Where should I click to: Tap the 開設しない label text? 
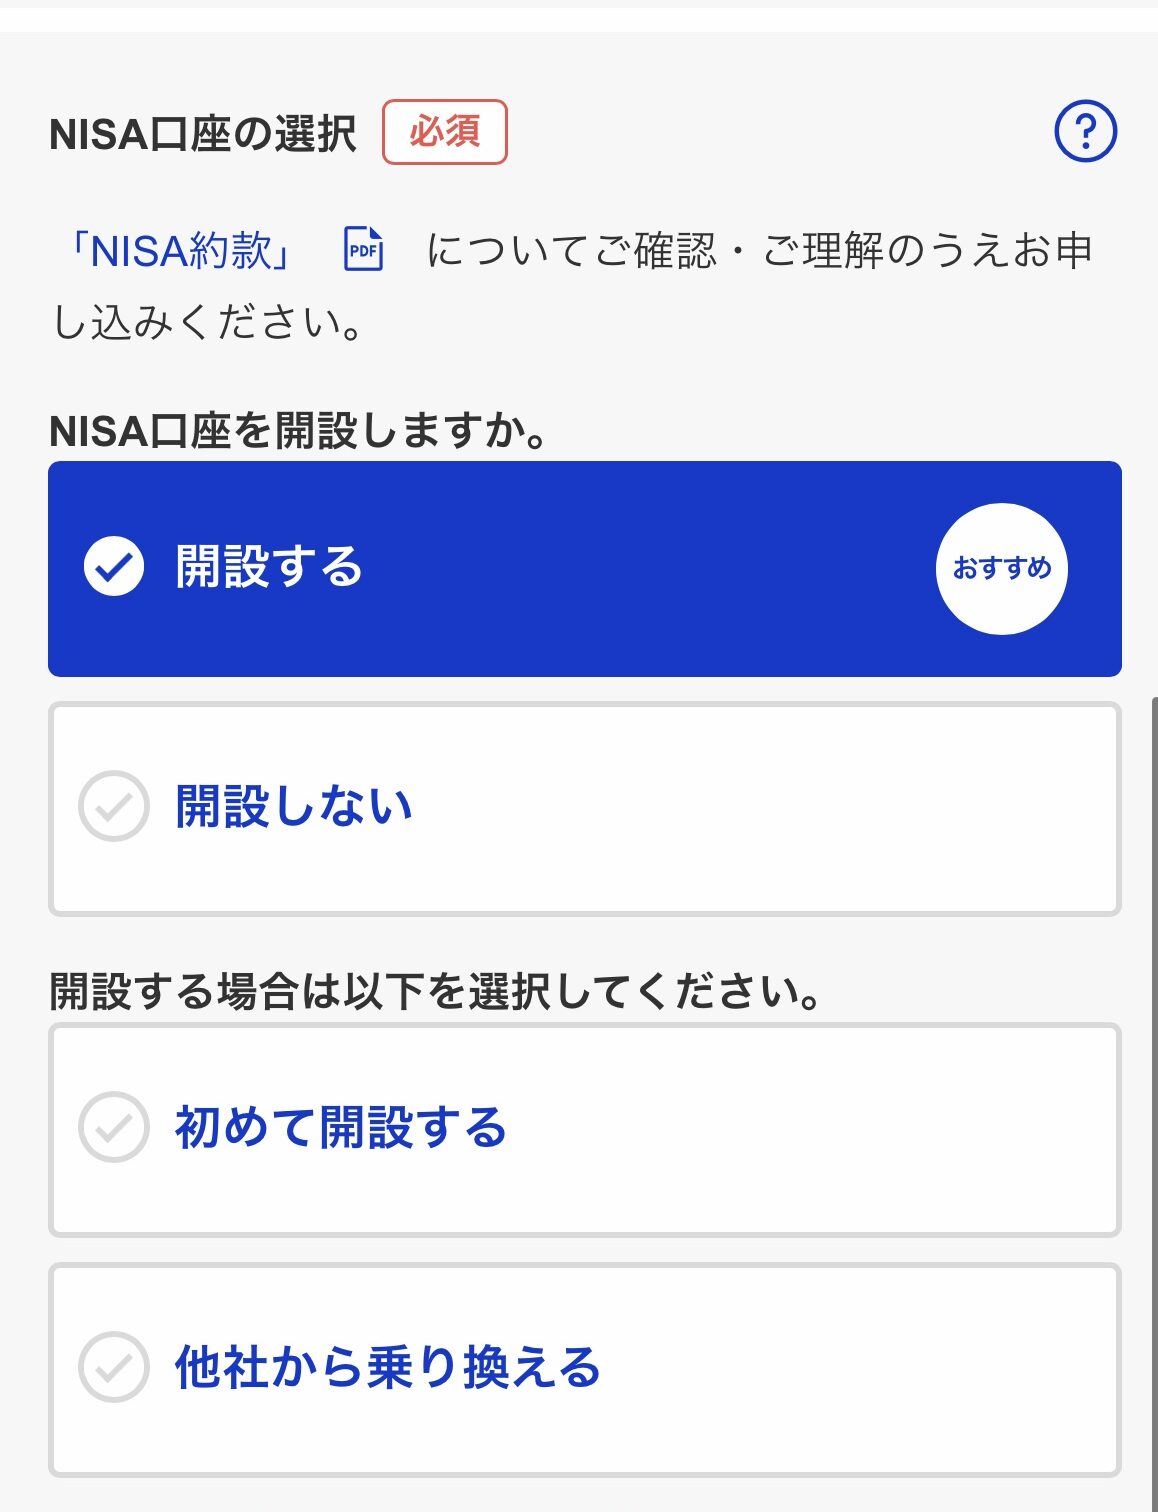[x=294, y=807]
